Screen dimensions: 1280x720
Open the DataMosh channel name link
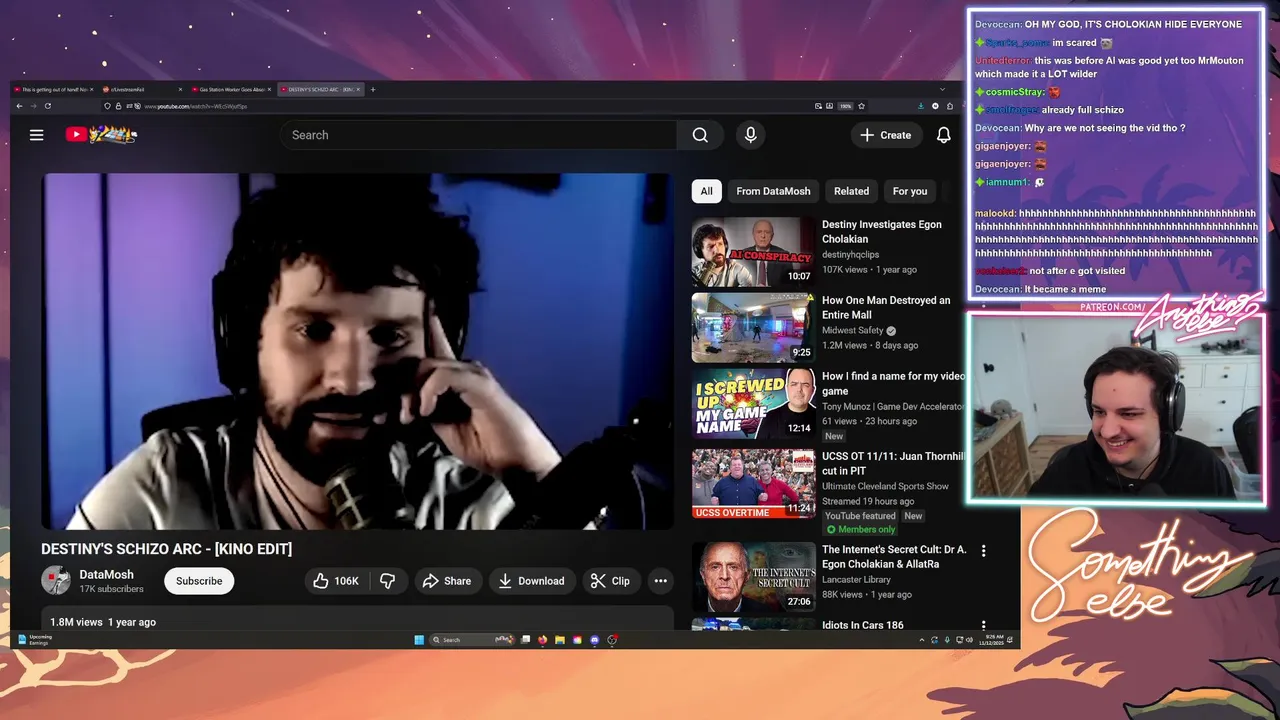tap(106, 575)
